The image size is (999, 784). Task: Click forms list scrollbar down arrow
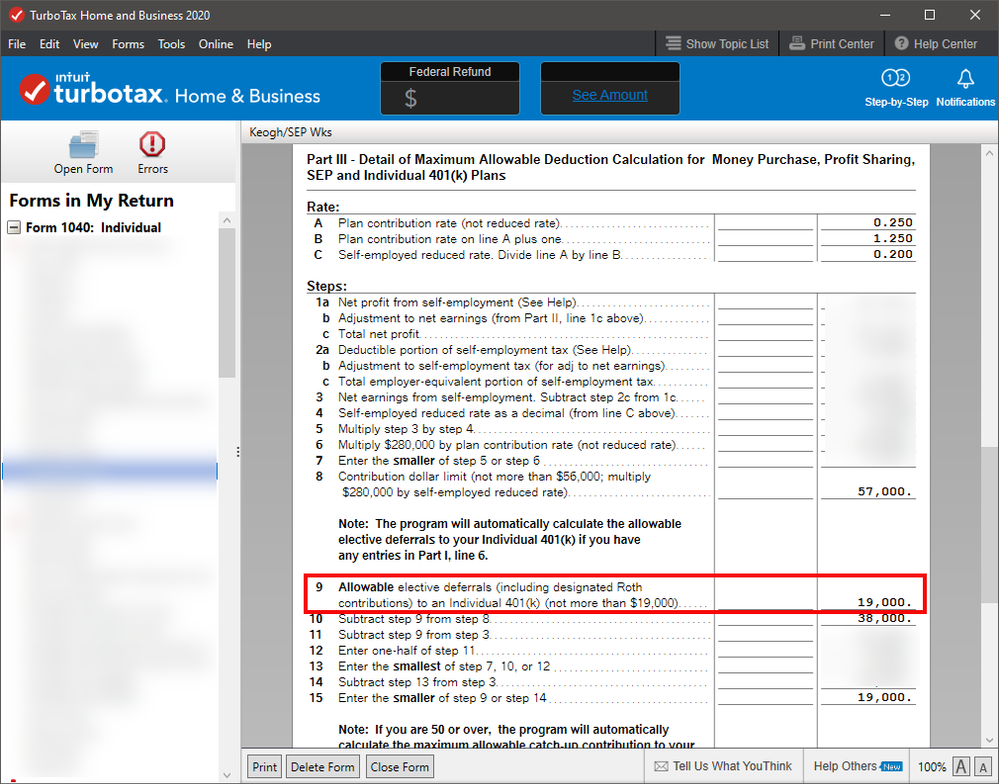point(227,775)
